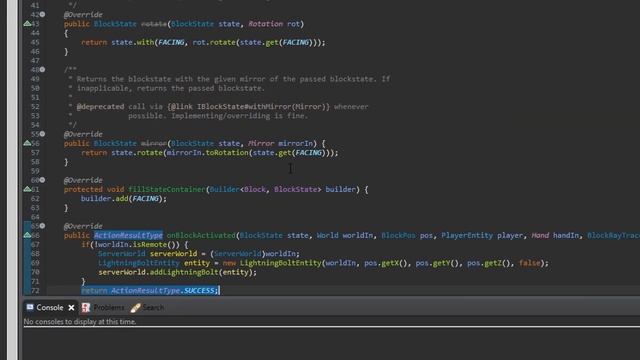
Task: Collapse the Javadoc comment fold at line 48
Action: coord(42,69)
